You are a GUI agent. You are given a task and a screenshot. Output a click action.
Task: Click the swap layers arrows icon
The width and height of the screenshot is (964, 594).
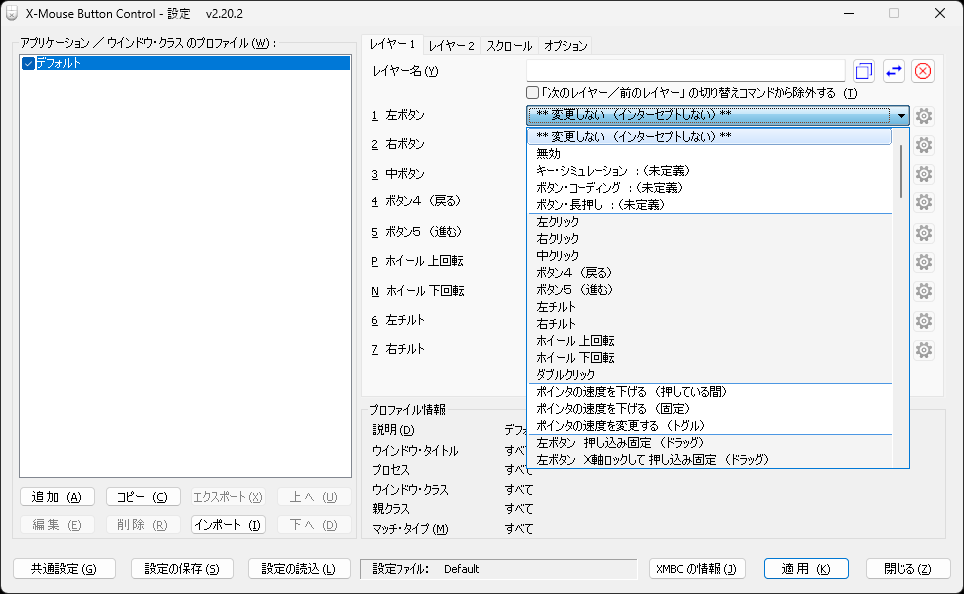[892, 70]
